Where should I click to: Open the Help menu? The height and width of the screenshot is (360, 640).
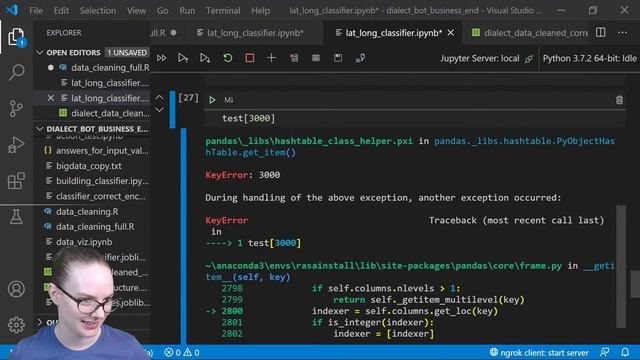tap(260, 11)
